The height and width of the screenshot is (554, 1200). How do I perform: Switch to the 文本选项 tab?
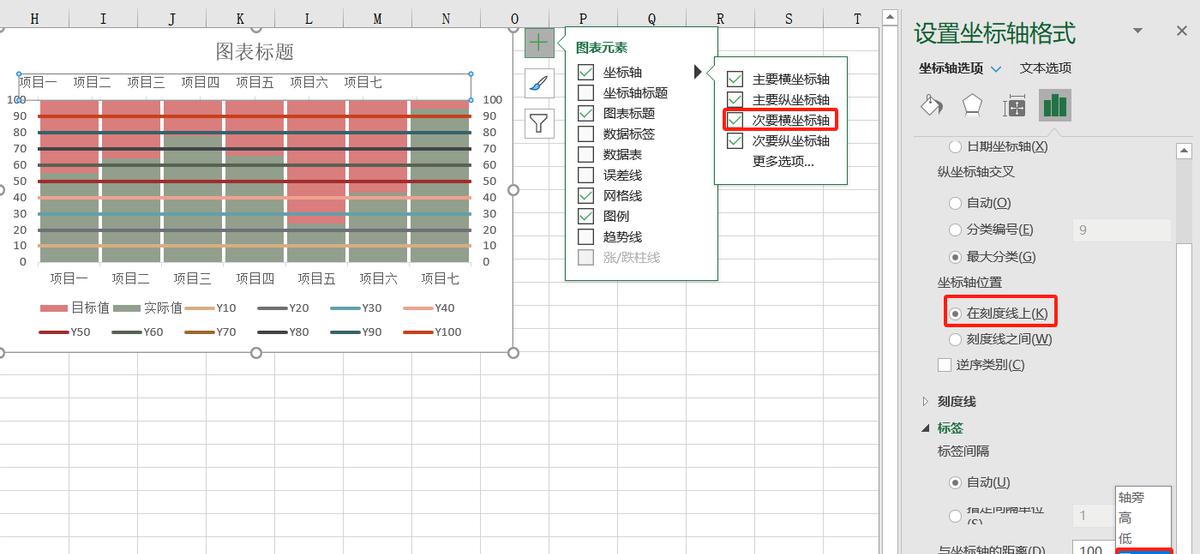click(1045, 68)
